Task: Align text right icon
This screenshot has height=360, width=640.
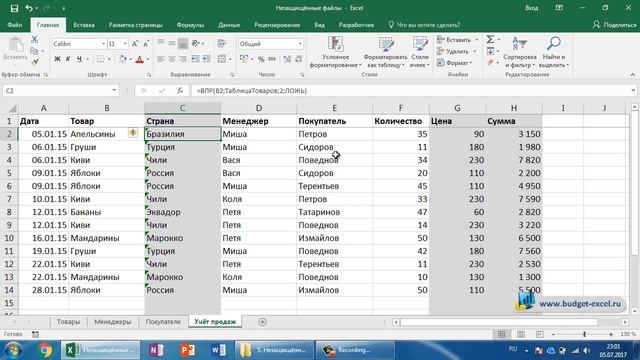Action: [x=183, y=59]
